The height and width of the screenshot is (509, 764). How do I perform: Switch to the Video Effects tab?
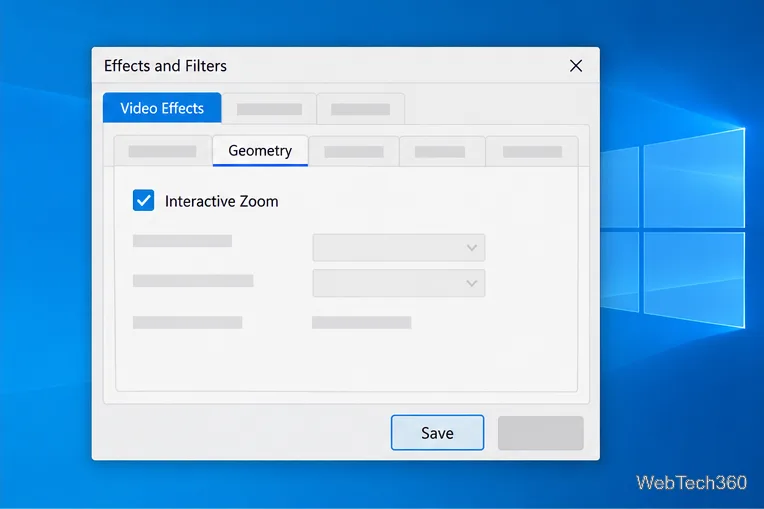coord(162,108)
